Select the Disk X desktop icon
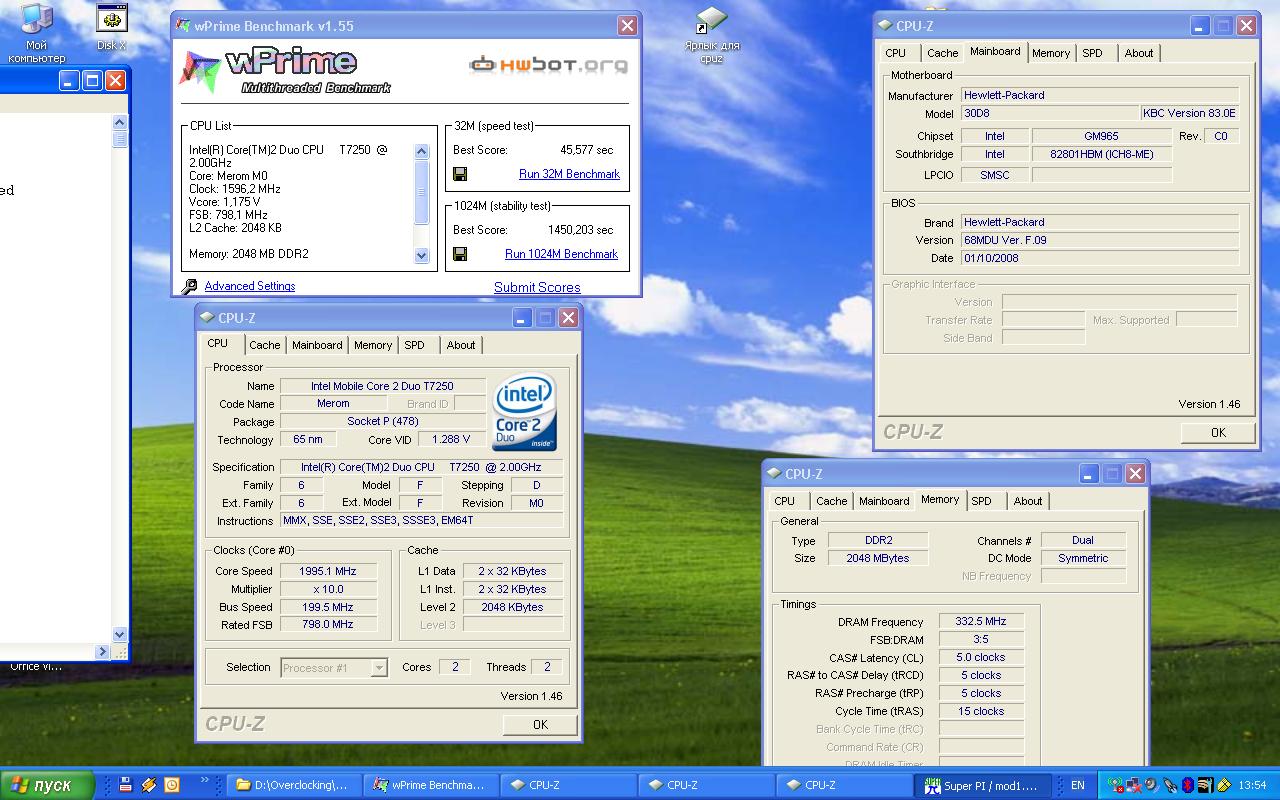Image resolution: width=1280 pixels, height=800 pixels. pyautogui.click(x=111, y=27)
